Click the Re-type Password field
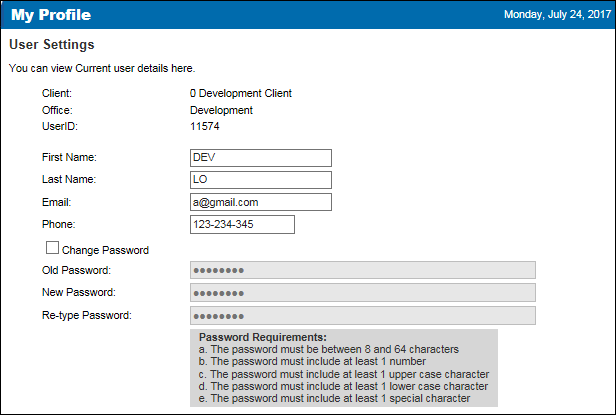Screen dimensions: 616x415 [x=363, y=316]
